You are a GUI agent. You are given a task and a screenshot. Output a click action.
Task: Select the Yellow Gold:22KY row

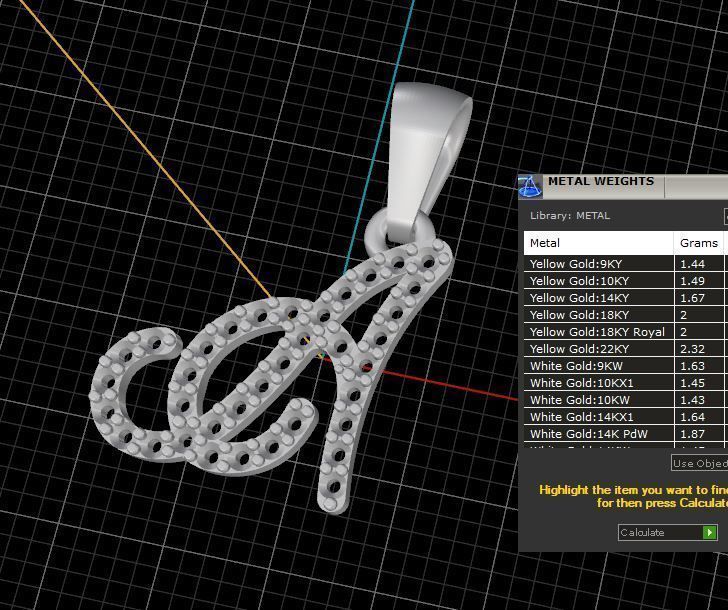624,349
